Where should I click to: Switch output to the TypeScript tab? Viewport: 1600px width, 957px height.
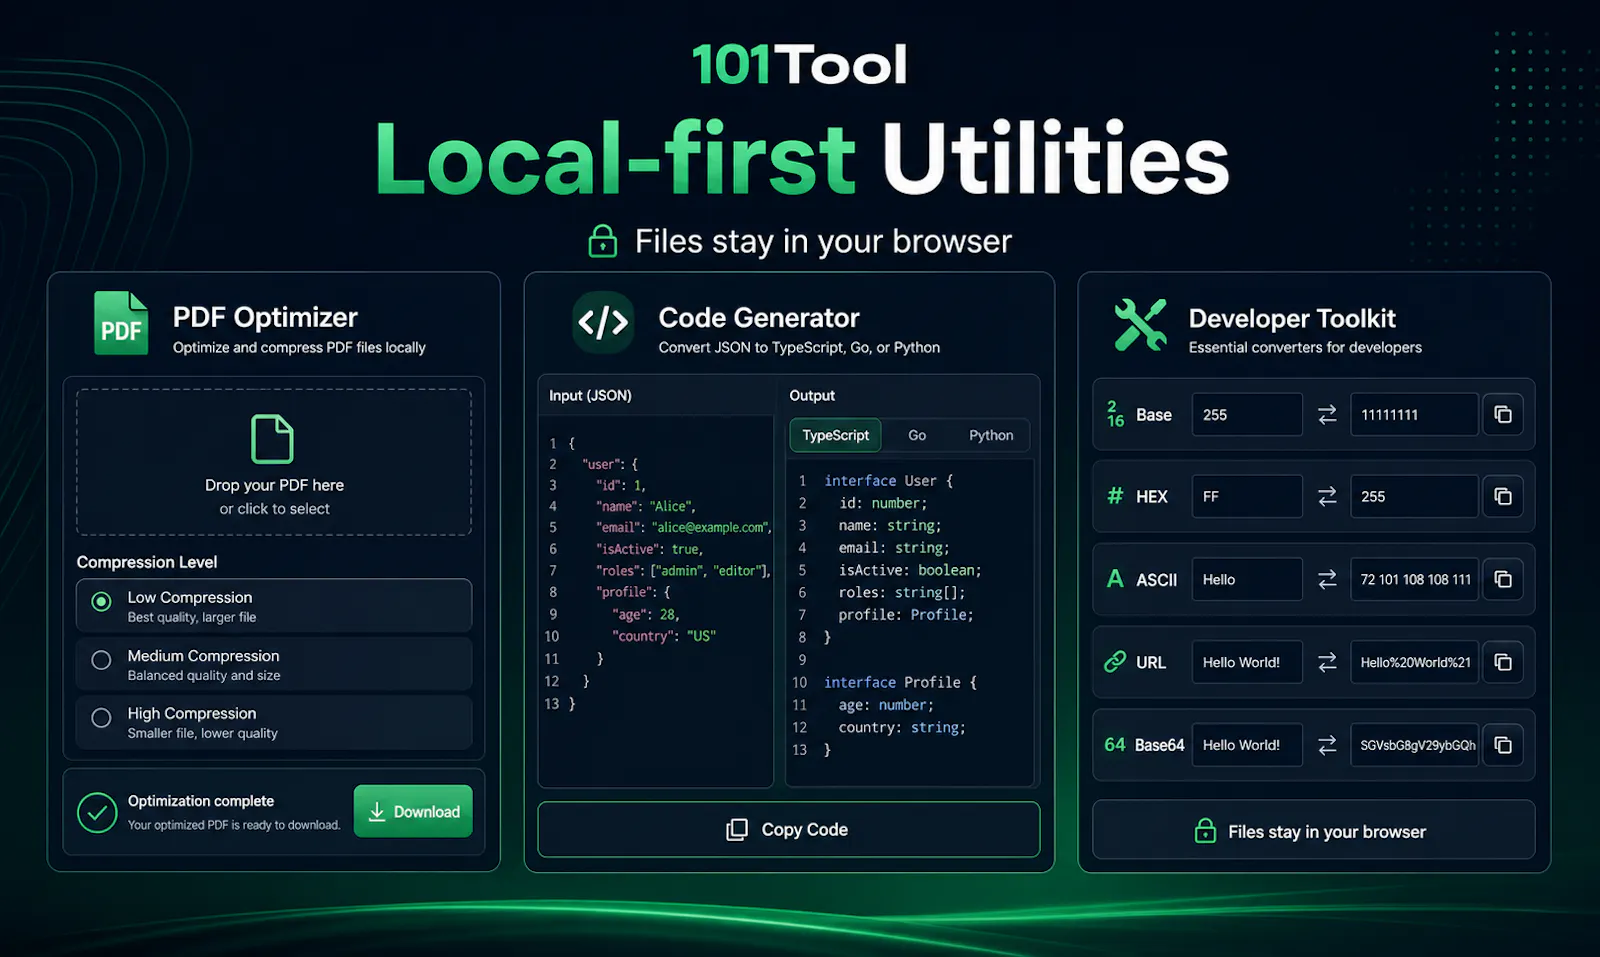[835, 435]
